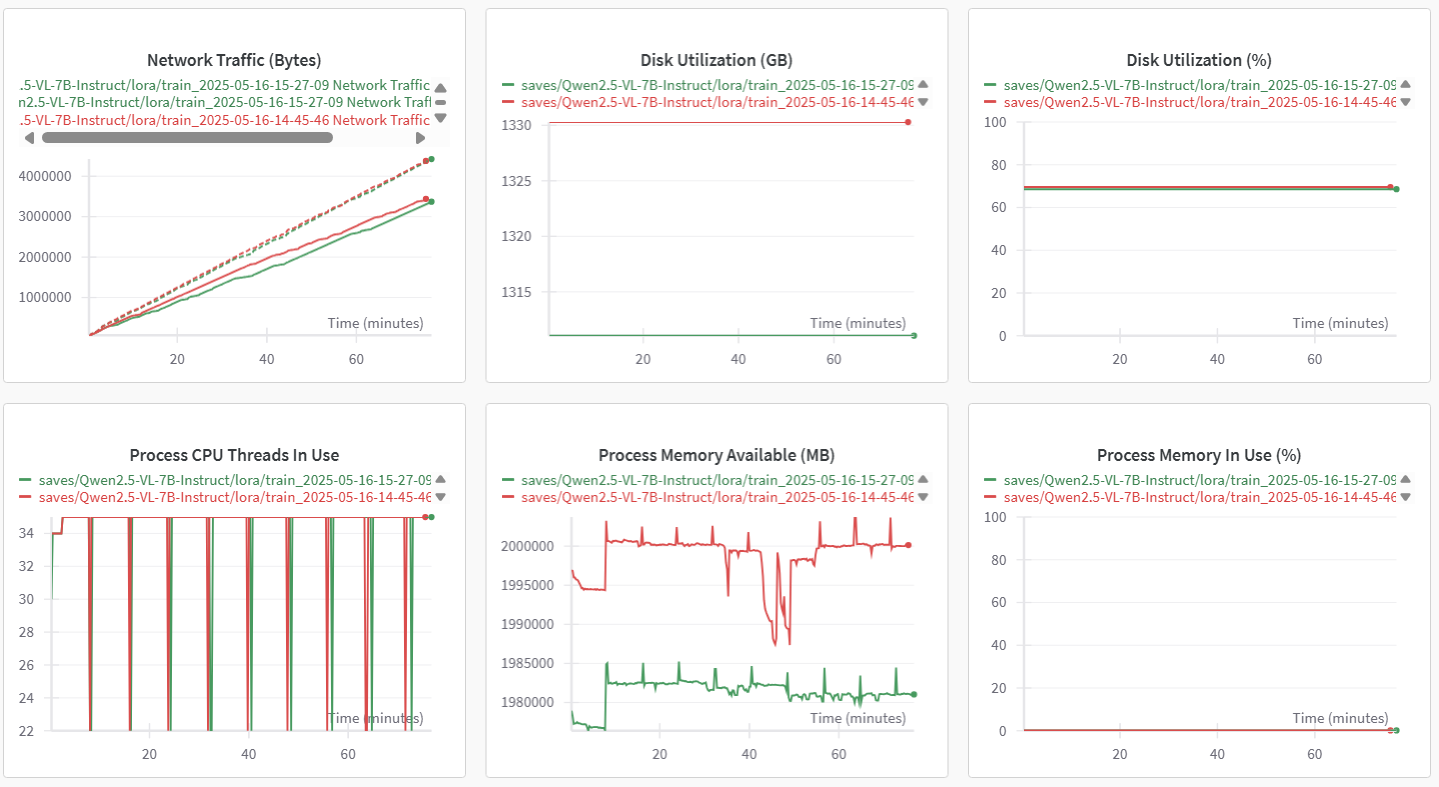Image resolution: width=1439 pixels, height=787 pixels.
Task: Hide green 15-27-09 run in Process Memory Available legend
Action: point(717,480)
